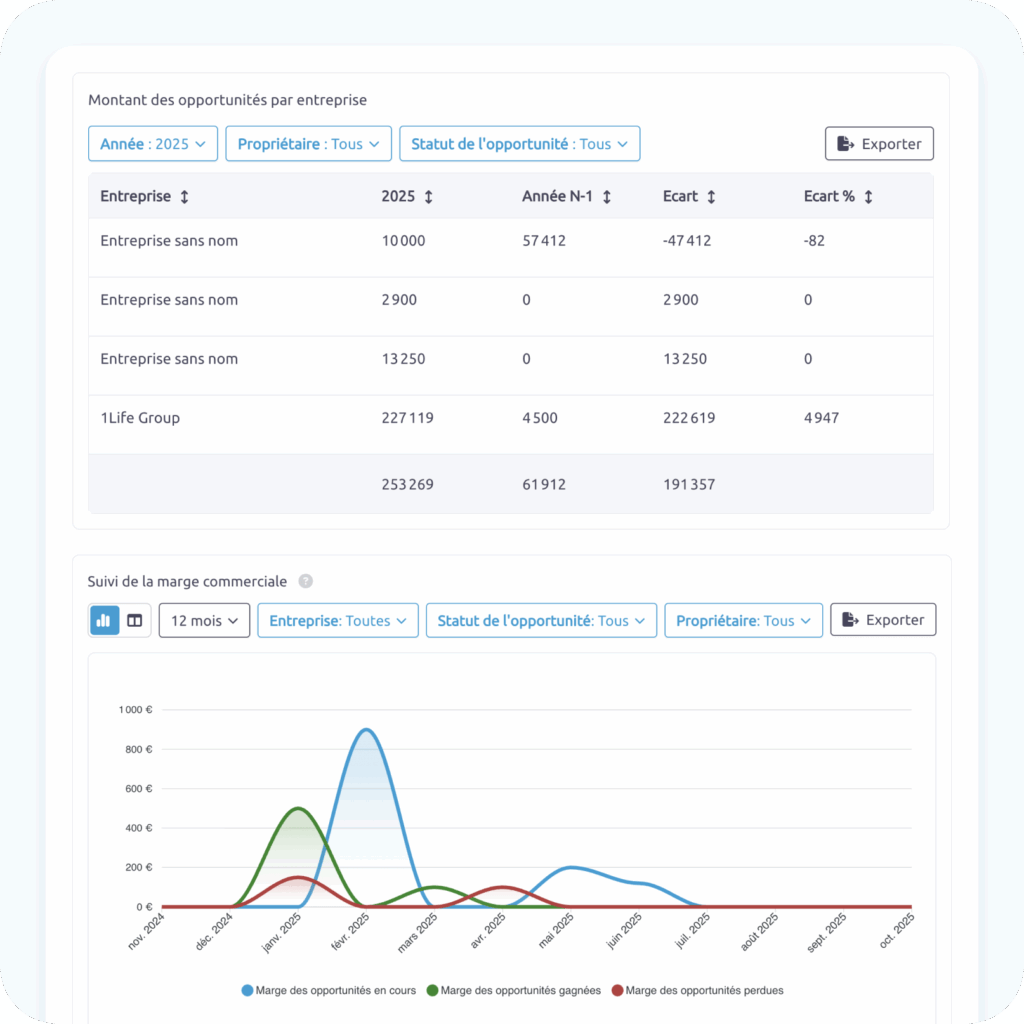Click Ecart % sort arrows icon
This screenshot has height=1024, width=1024.
coord(868,197)
